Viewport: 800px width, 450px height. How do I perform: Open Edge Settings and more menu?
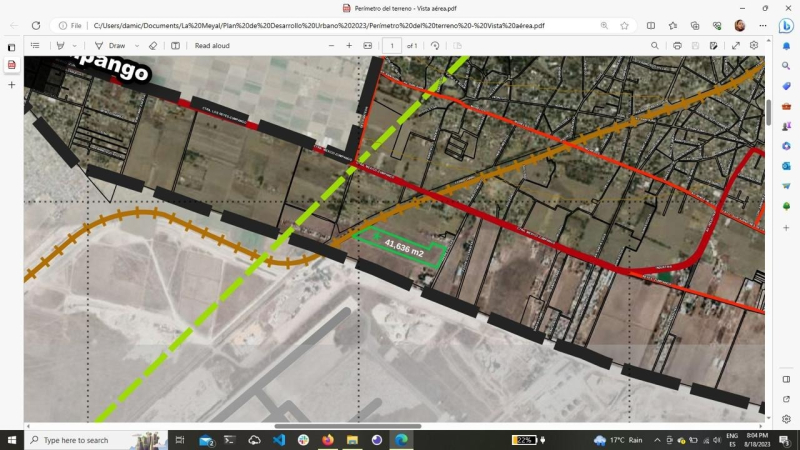(763, 26)
